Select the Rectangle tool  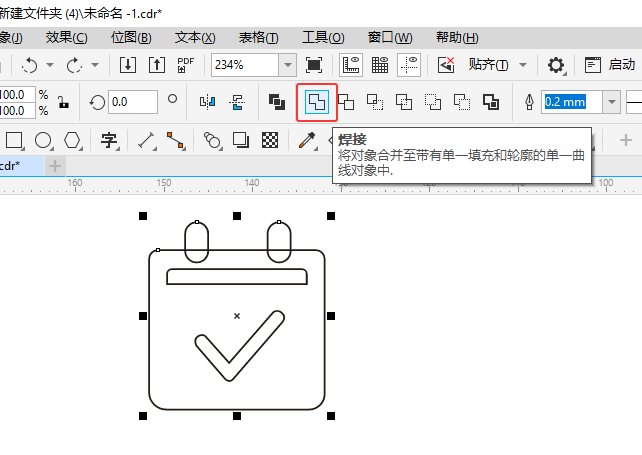tap(14, 140)
